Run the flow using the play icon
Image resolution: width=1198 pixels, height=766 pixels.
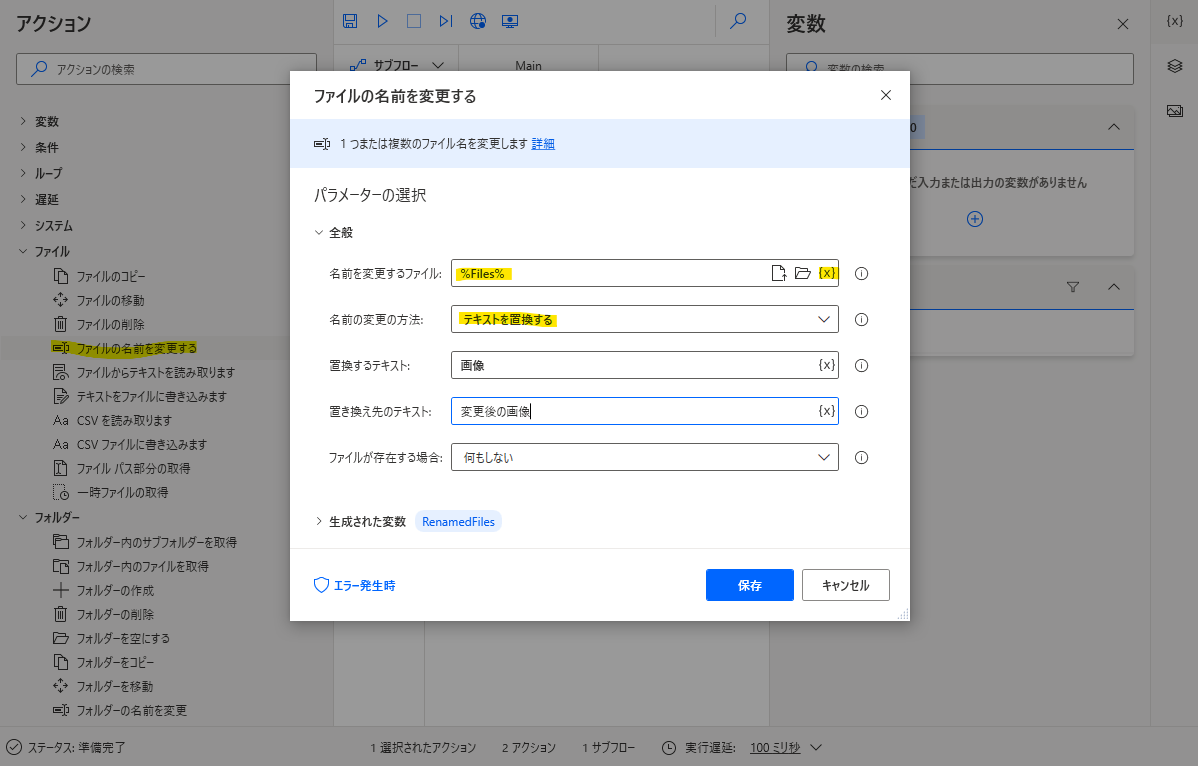click(x=382, y=20)
